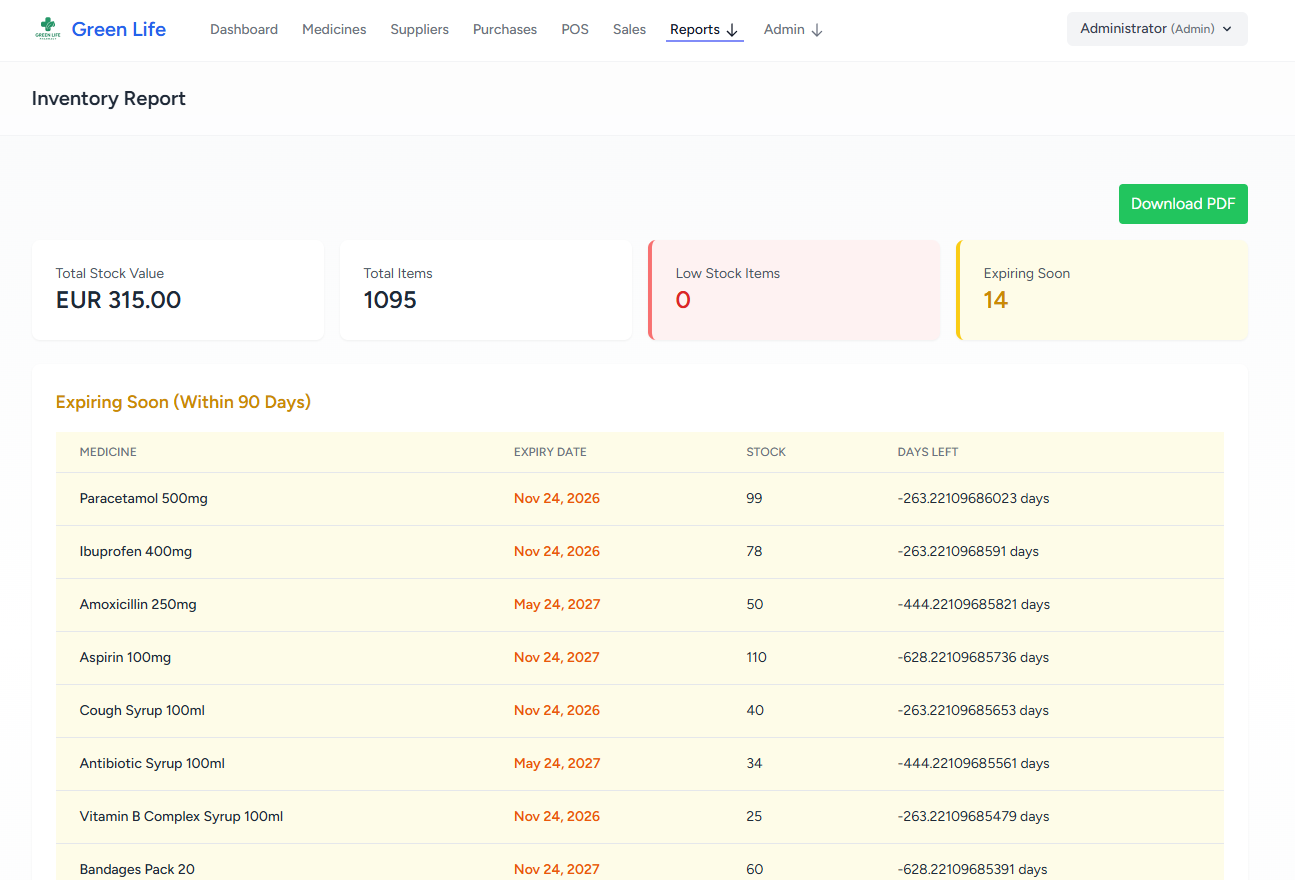Click the arrow icon beside Admin

point(817,30)
